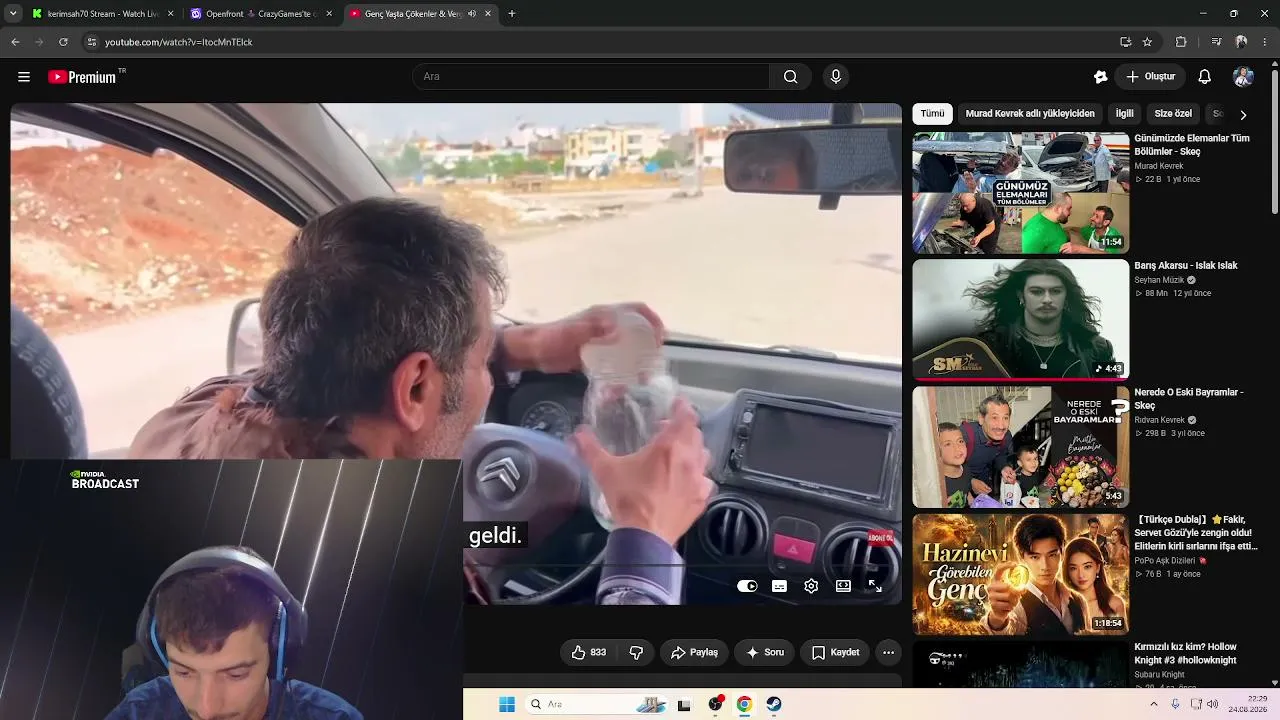Visit Seyhan Müzik channel link

1159,280
